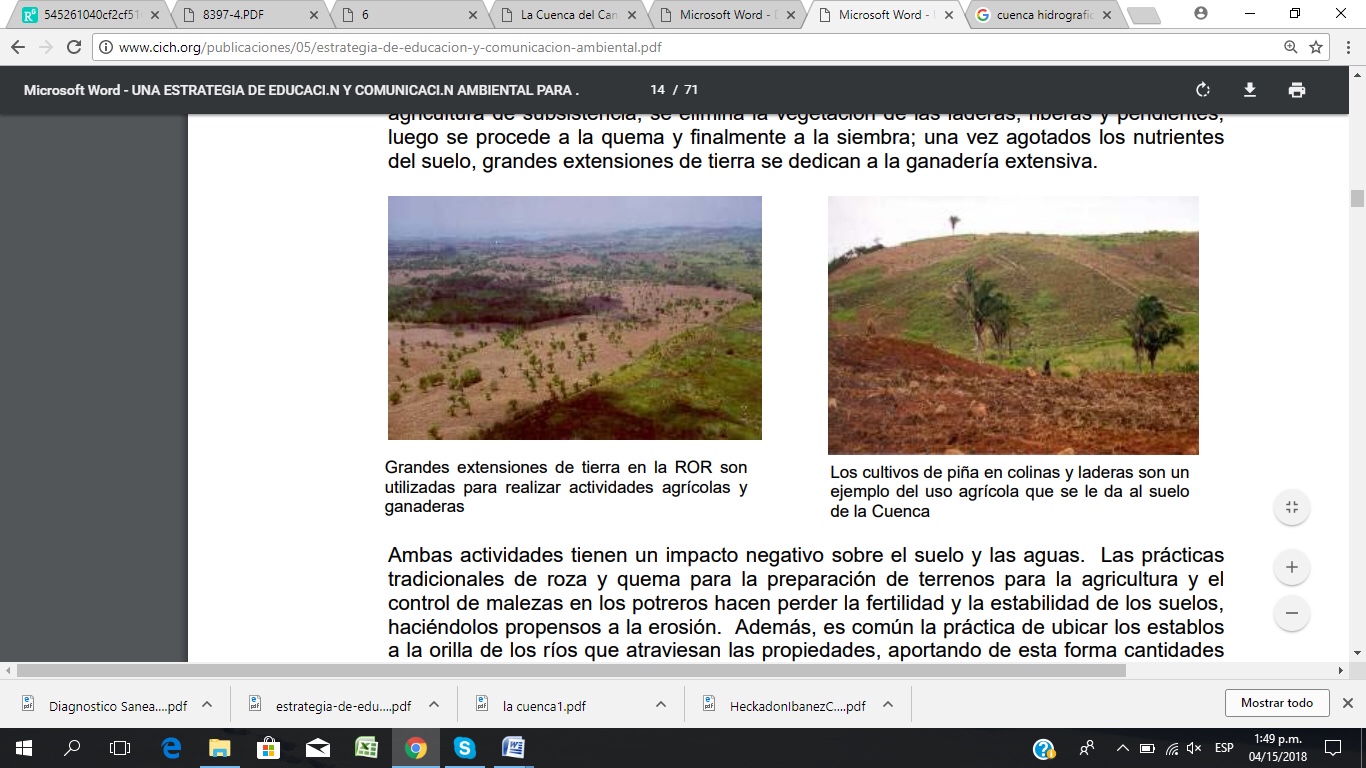This screenshot has width=1366, height=768.
Task: Zoom out using the minus button
Action: pyautogui.click(x=1292, y=613)
